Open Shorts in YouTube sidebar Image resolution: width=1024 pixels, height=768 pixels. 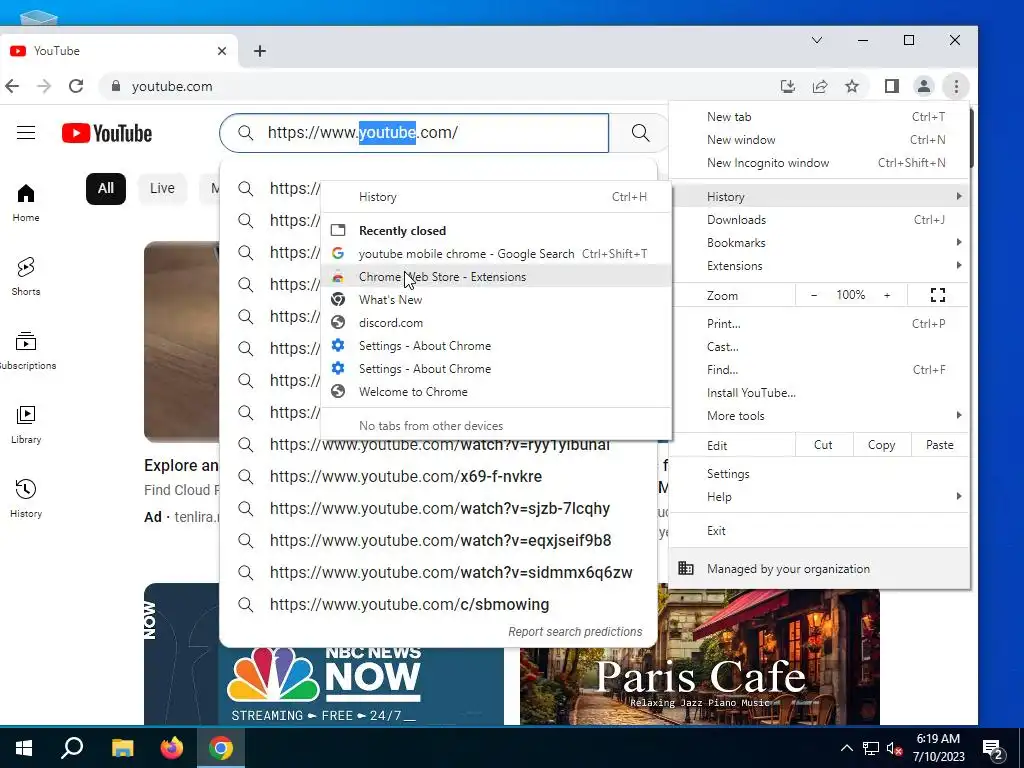pos(26,277)
